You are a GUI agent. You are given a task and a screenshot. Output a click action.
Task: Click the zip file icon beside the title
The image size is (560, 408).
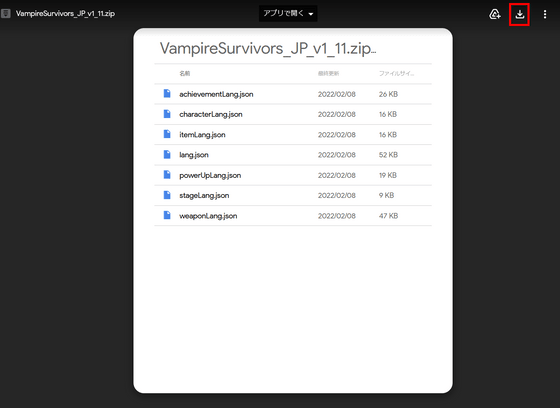click(6, 14)
